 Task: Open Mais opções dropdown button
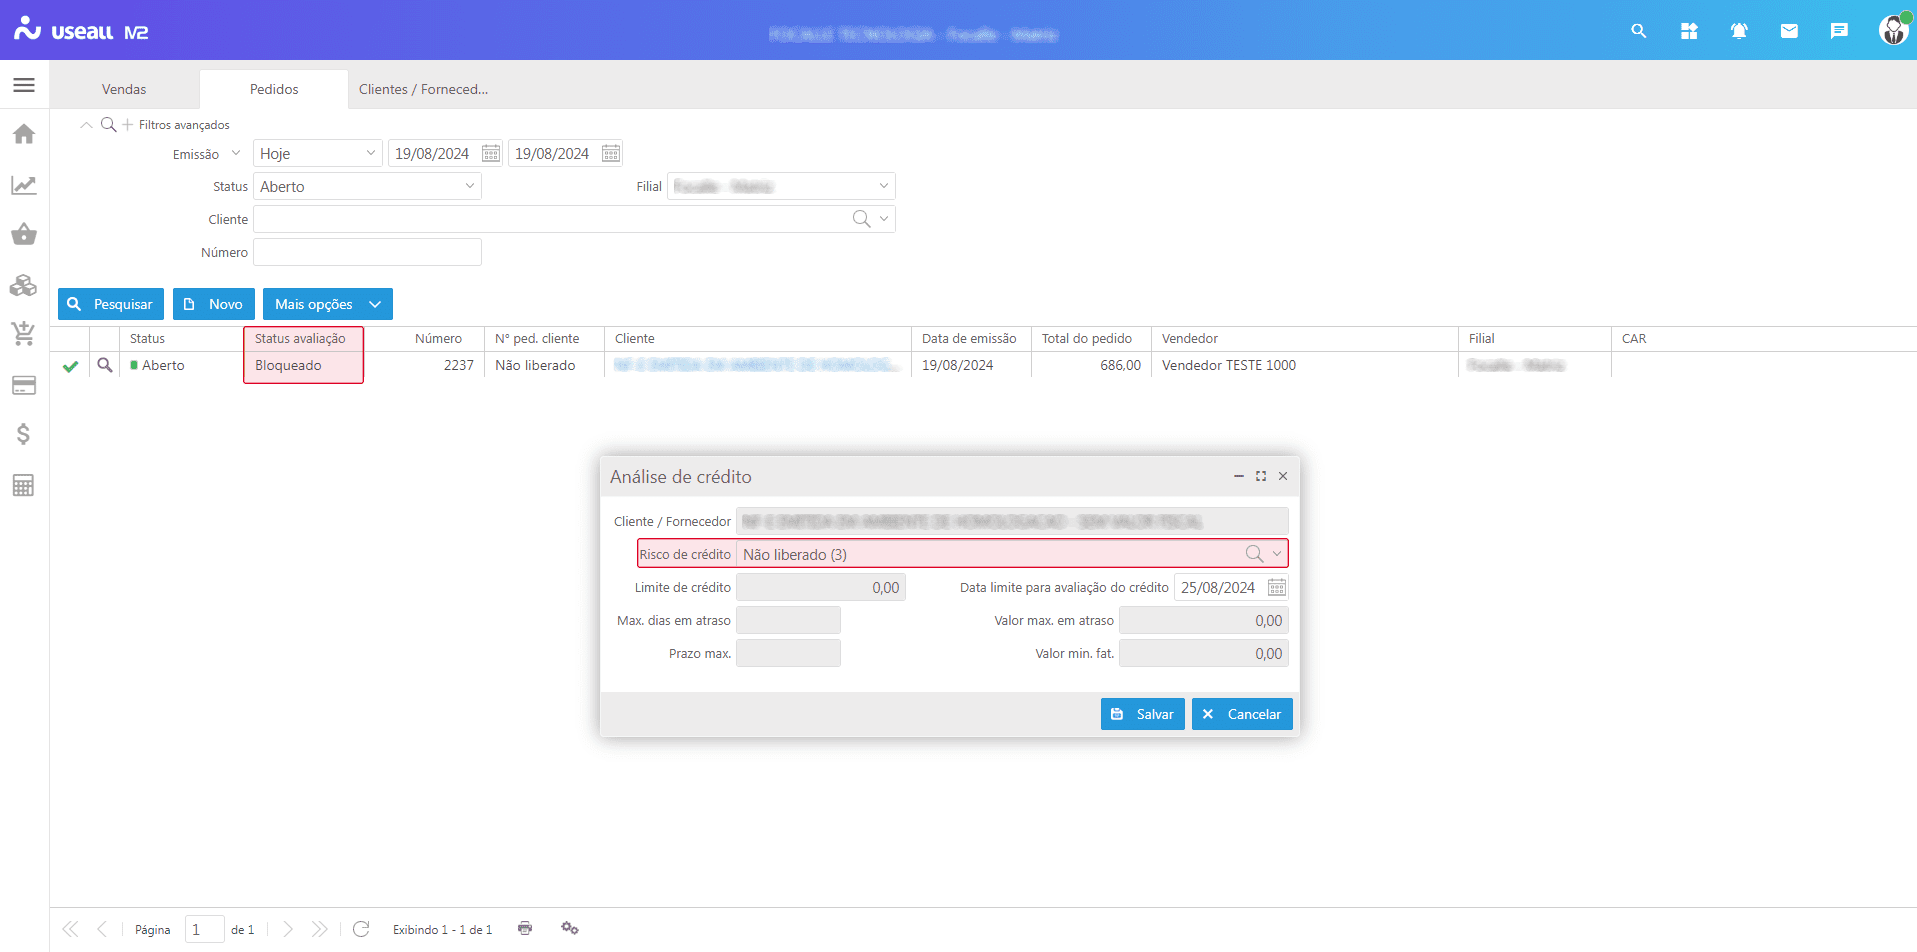(x=327, y=304)
